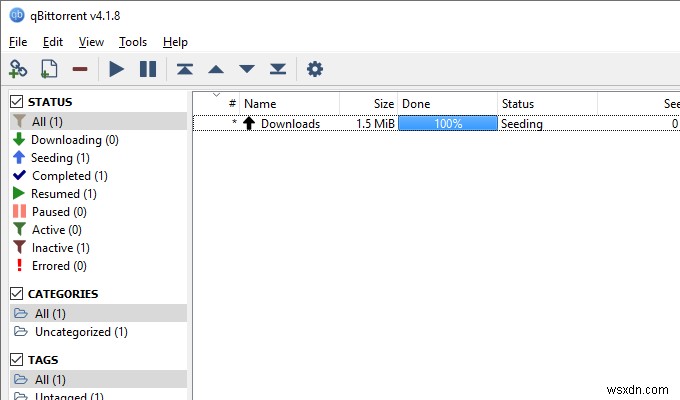The height and width of the screenshot is (400, 680).
Task: Click the Seeding status cell of Downloads
Action: coord(522,124)
